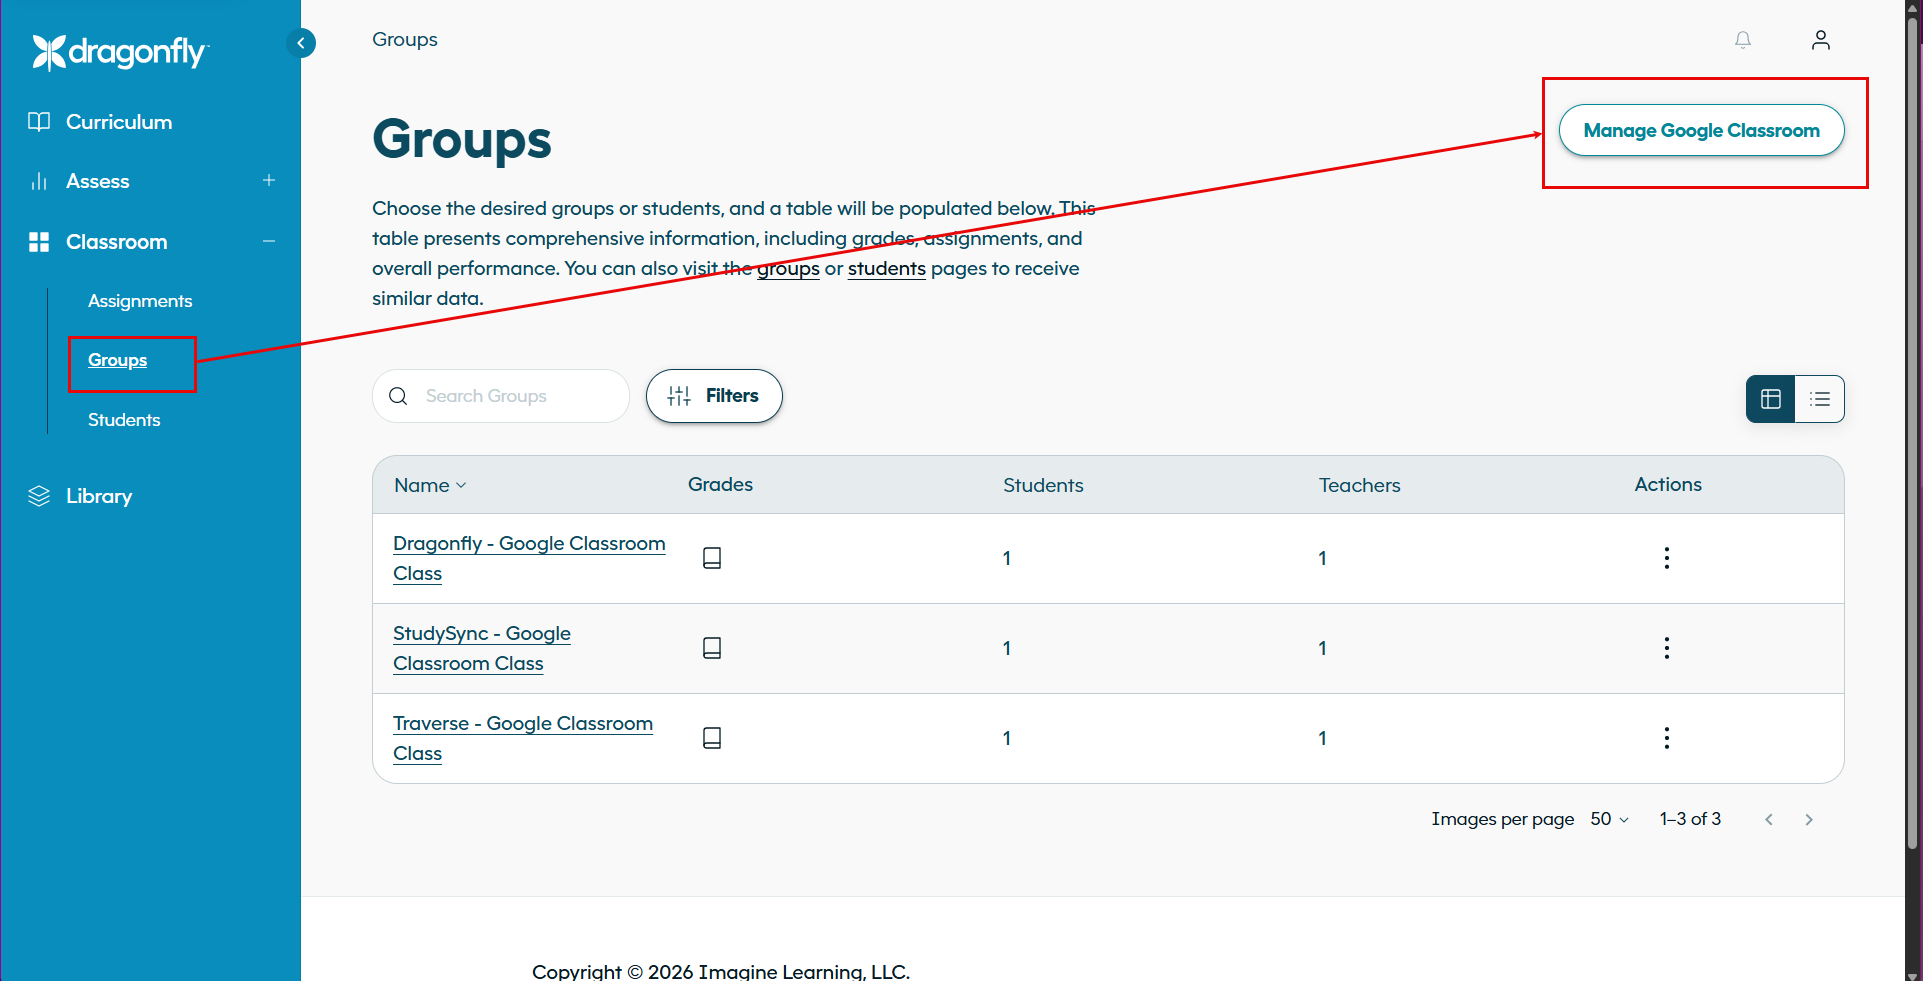Follow the students link in description
1923x981 pixels.
(887, 268)
